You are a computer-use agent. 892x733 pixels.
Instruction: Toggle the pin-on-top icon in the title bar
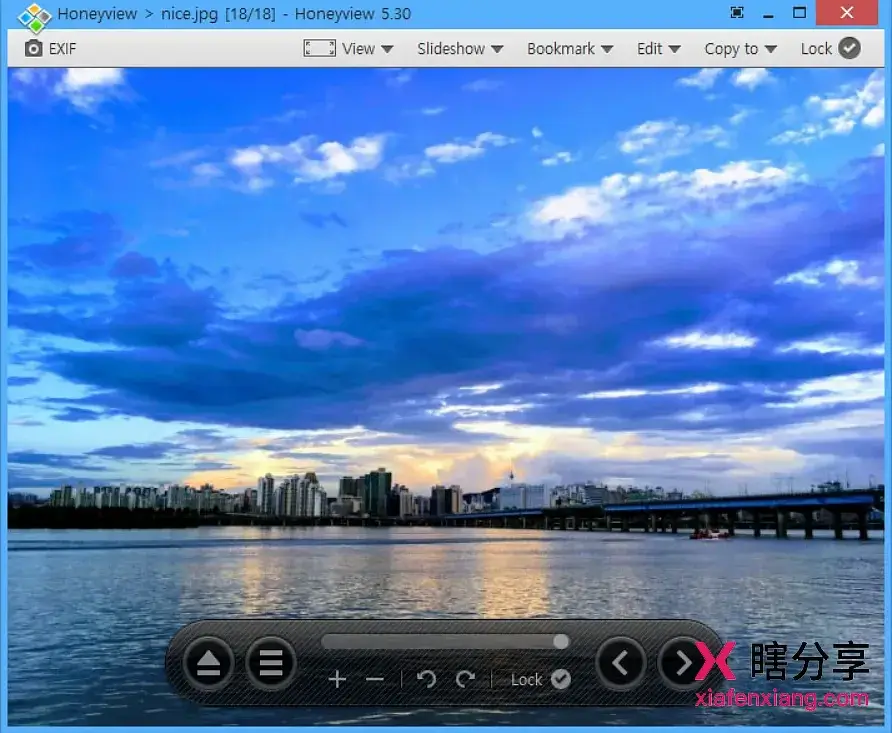[x=737, y=13]
